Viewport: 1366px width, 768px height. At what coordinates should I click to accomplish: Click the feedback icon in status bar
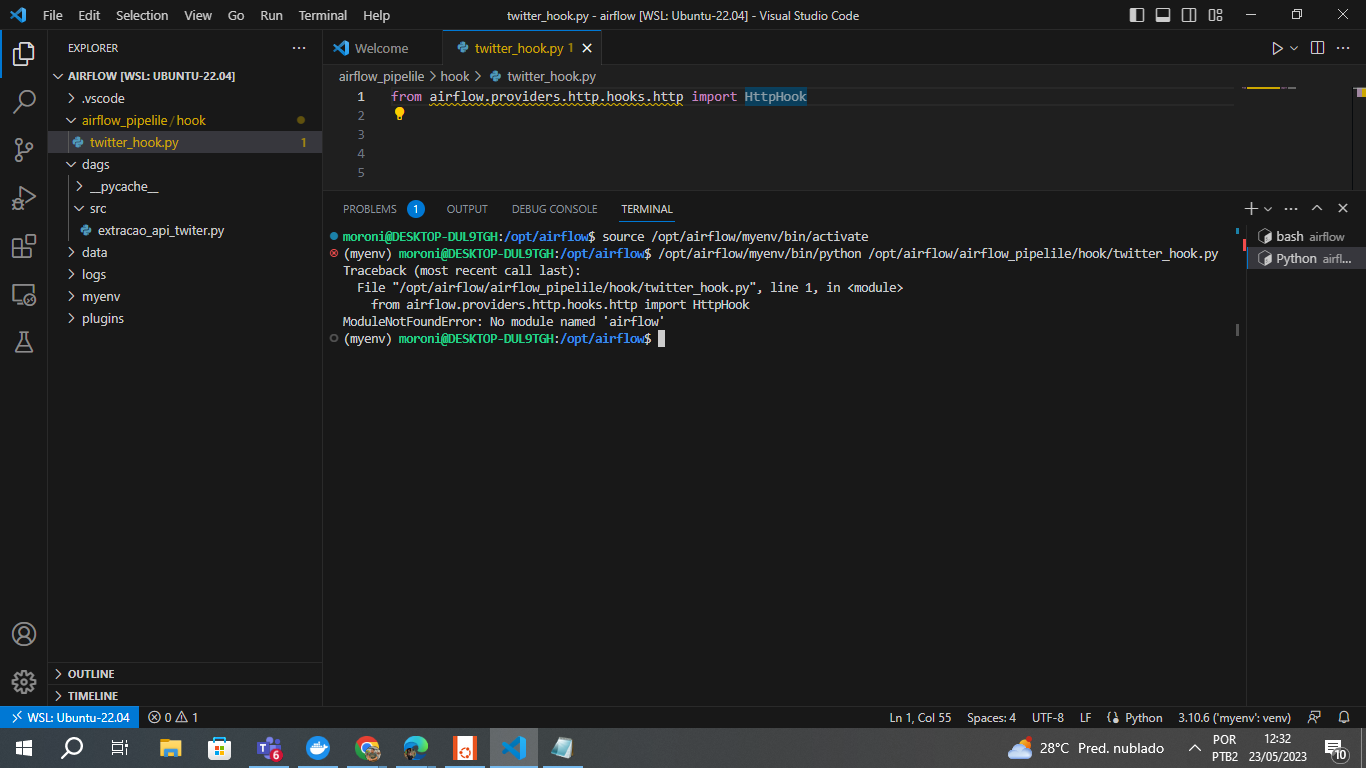pyautogui.click(x=1315, y=717)
